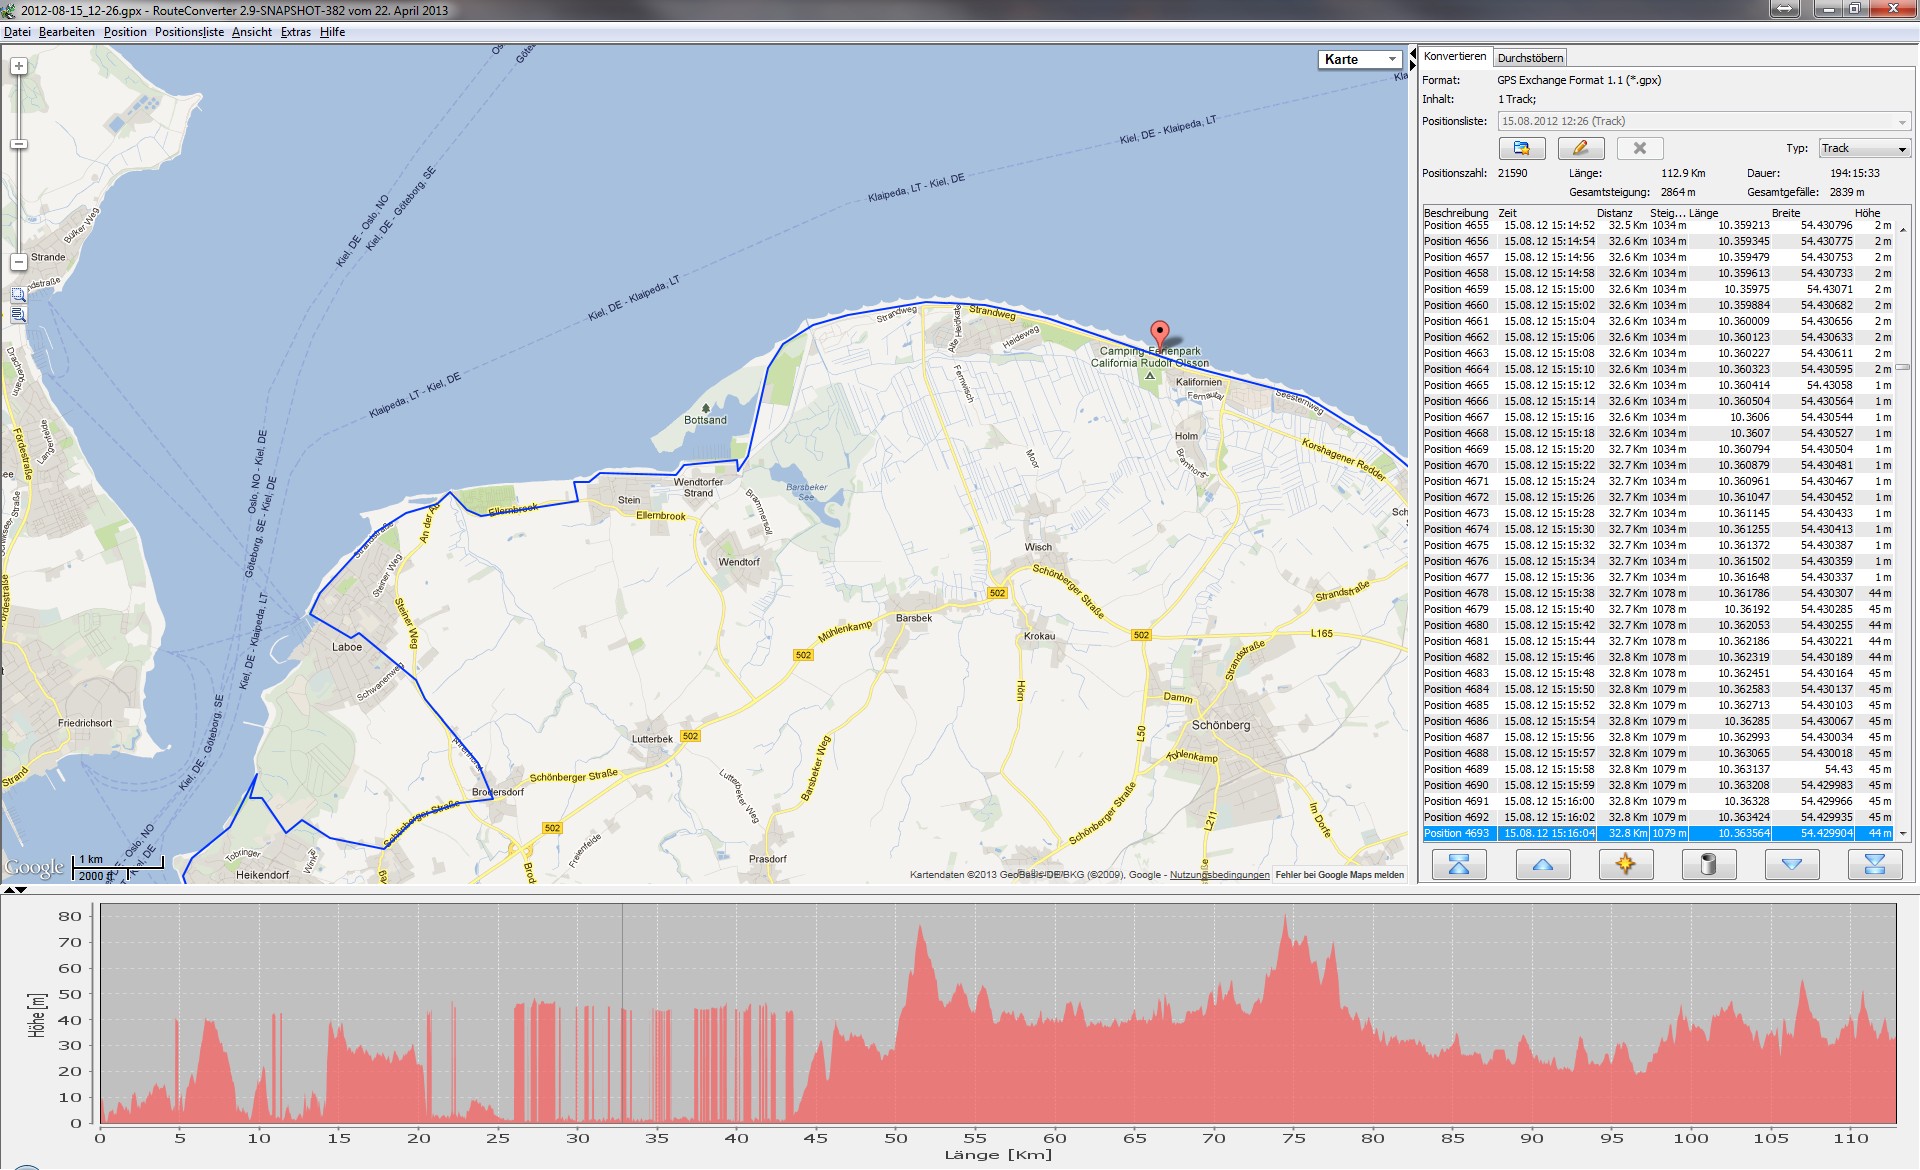This screenshot has height=1170, width=1920.
Task: Click the map zoom out minus button
Action: click(18, 262)
